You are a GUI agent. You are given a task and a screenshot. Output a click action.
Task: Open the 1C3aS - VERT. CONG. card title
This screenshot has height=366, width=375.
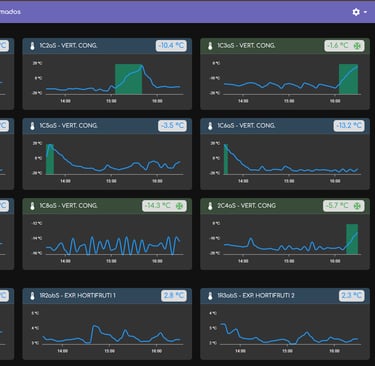pyautogui.click(x=246, y=46)
